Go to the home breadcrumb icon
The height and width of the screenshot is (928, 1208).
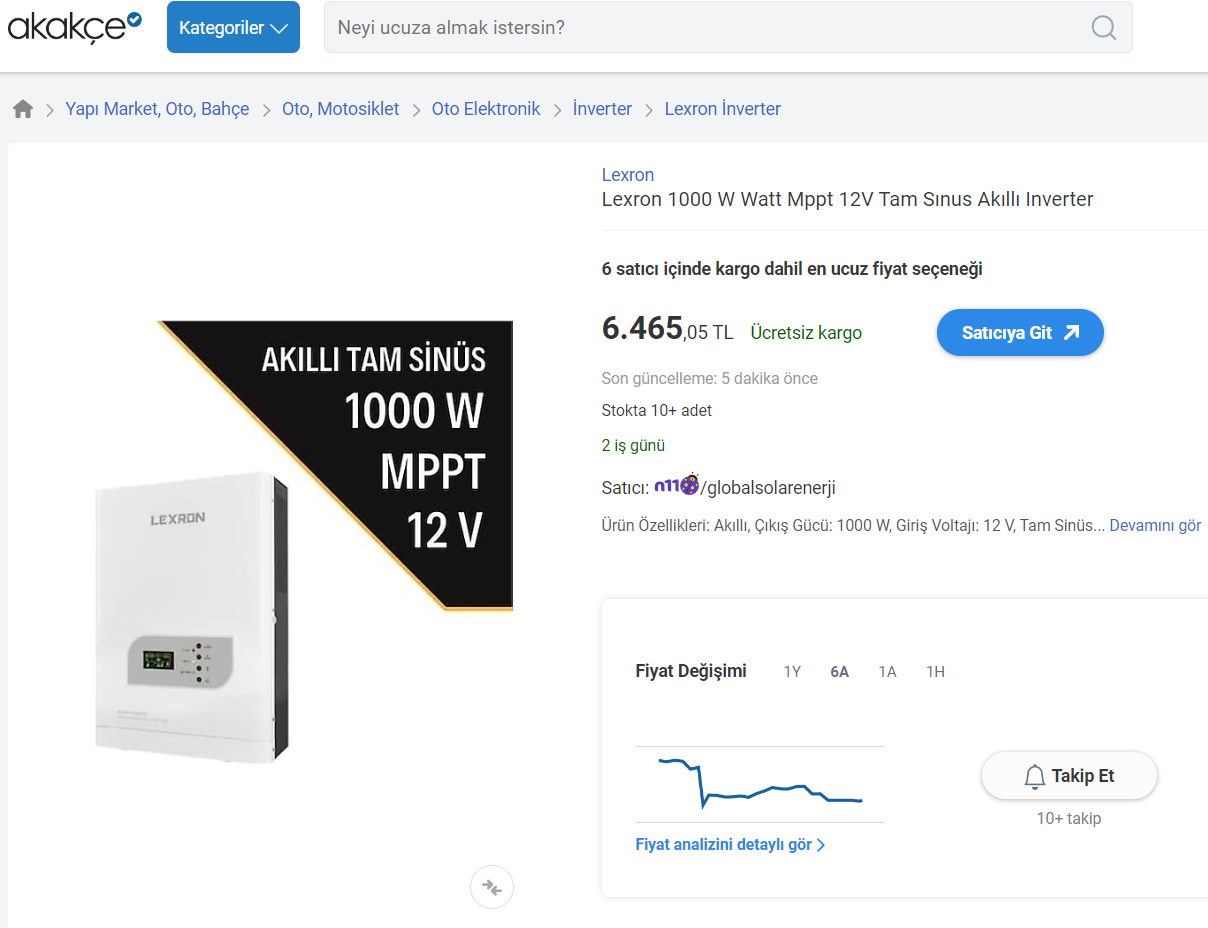[x=23, y=109]
